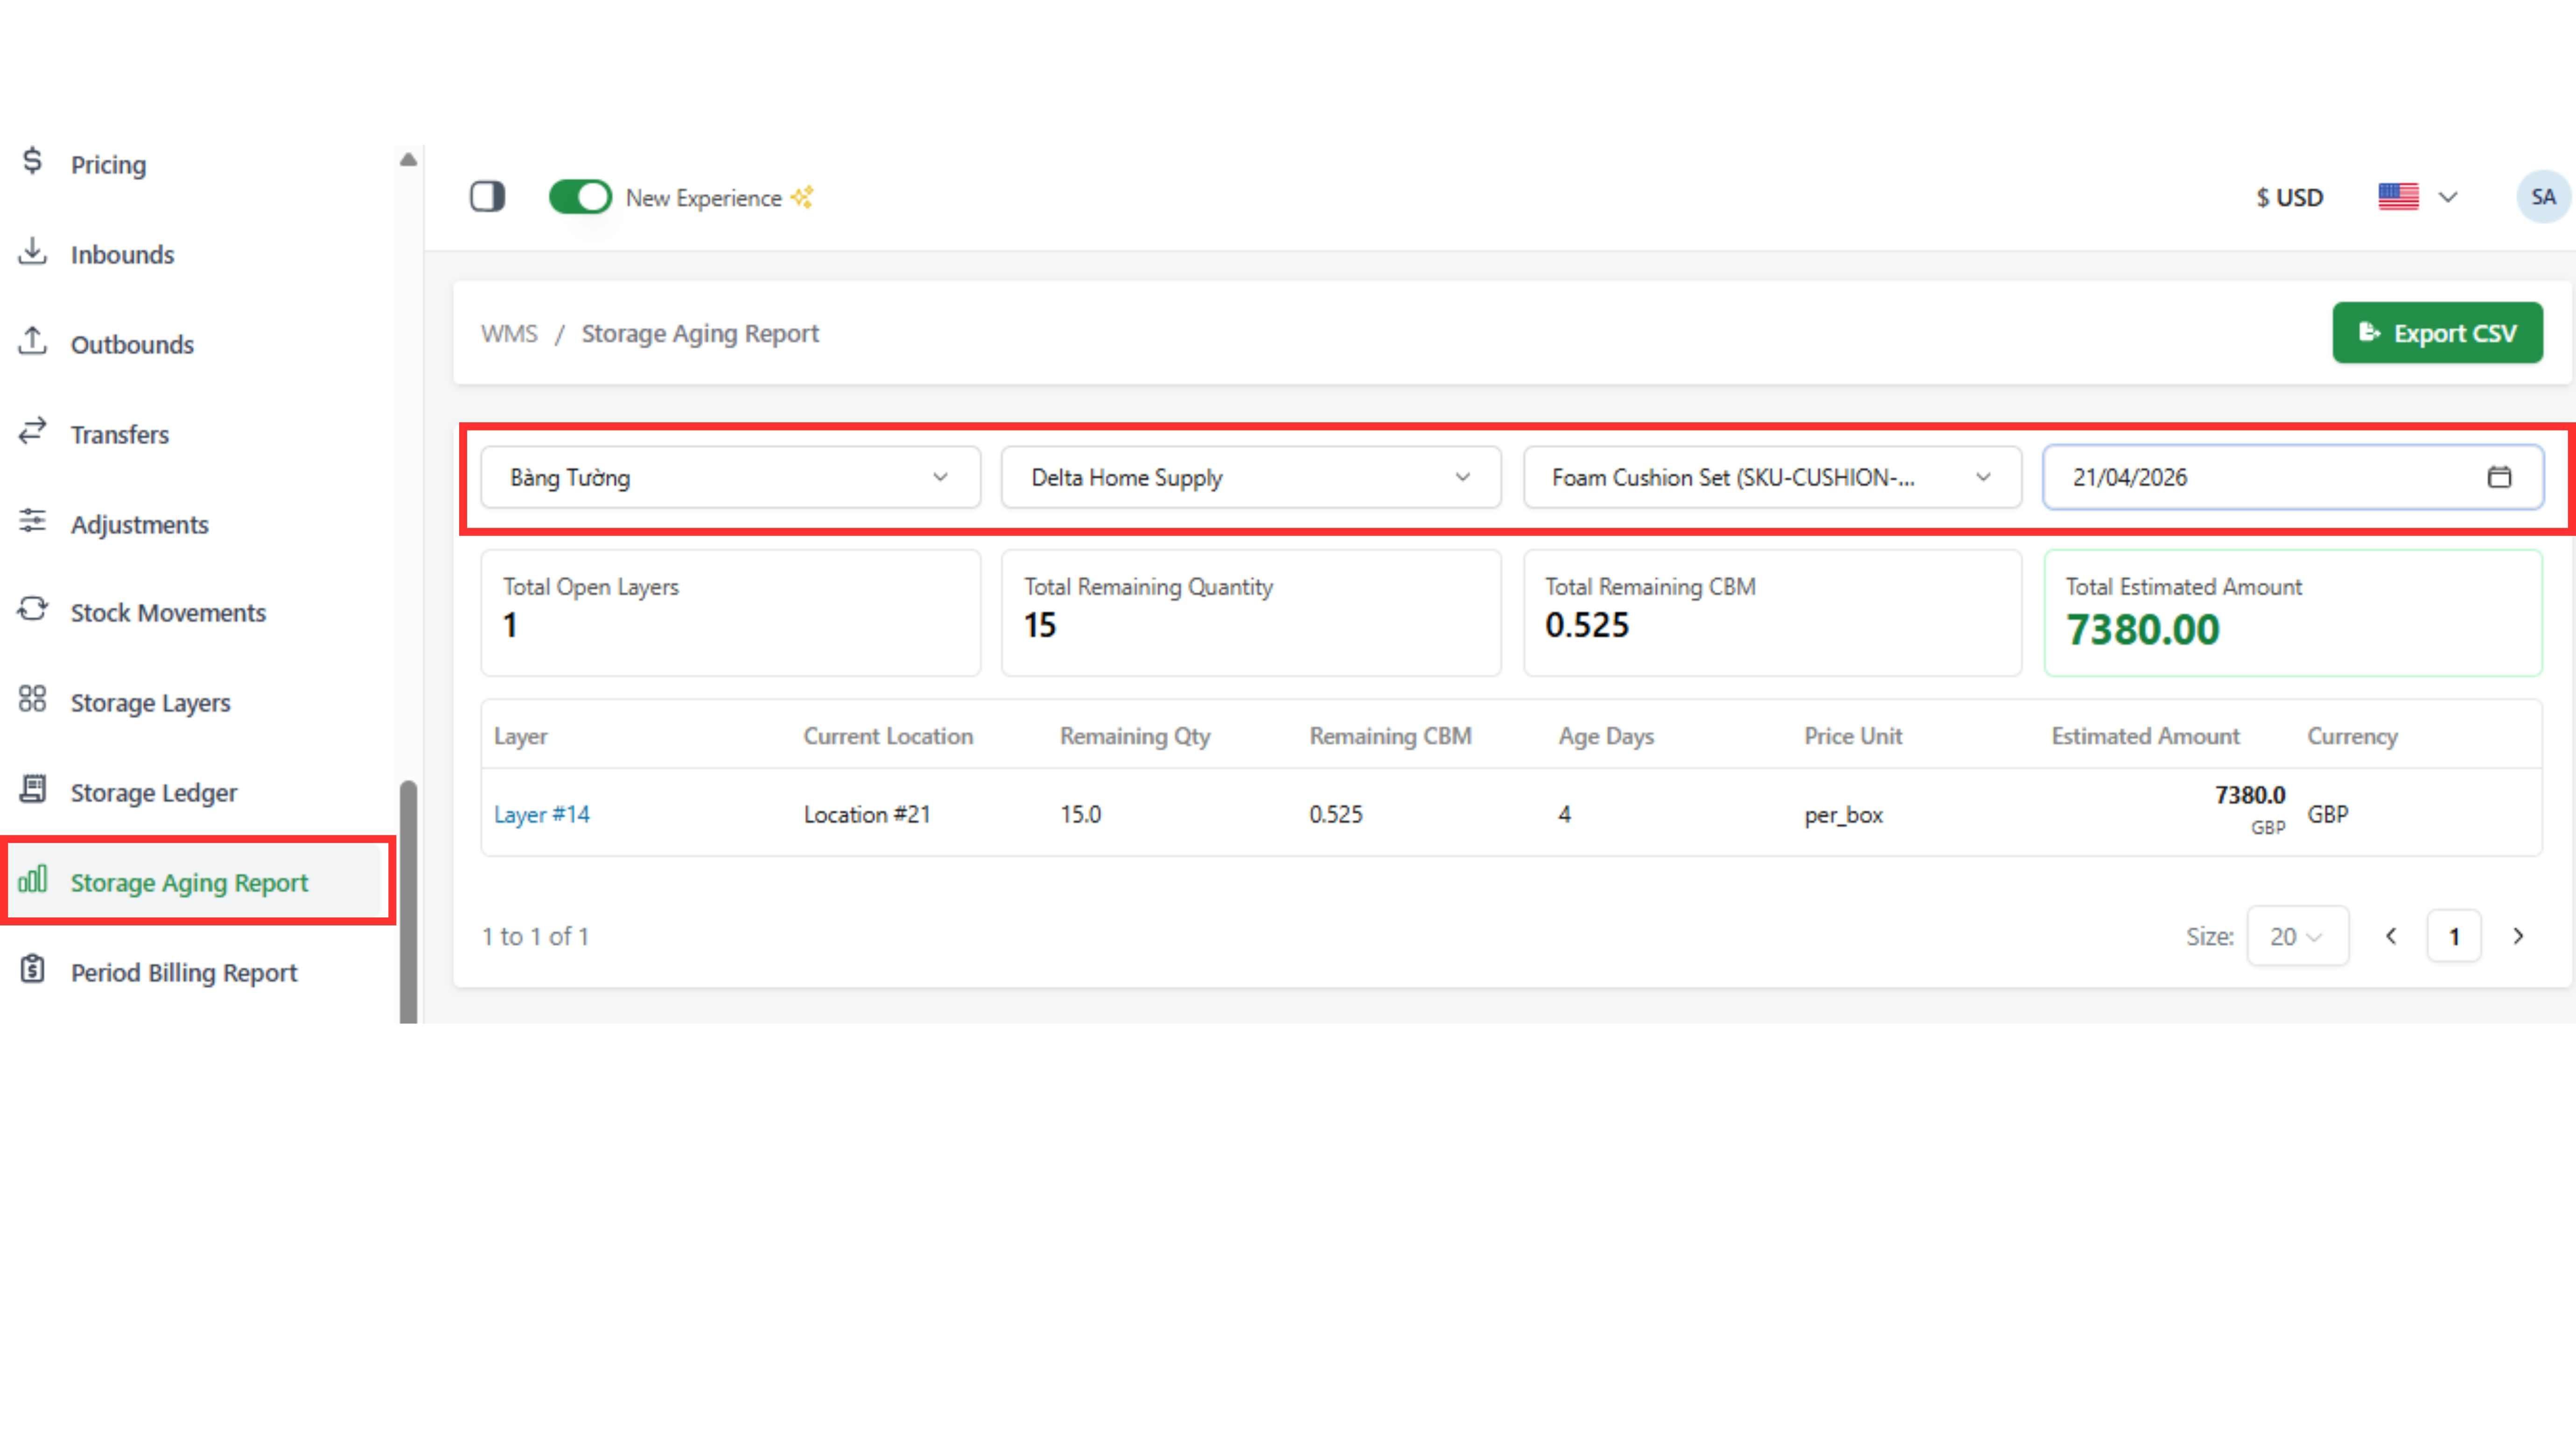Open Period Billing Report menu item

pyautogui.click(x=183, y=972)
